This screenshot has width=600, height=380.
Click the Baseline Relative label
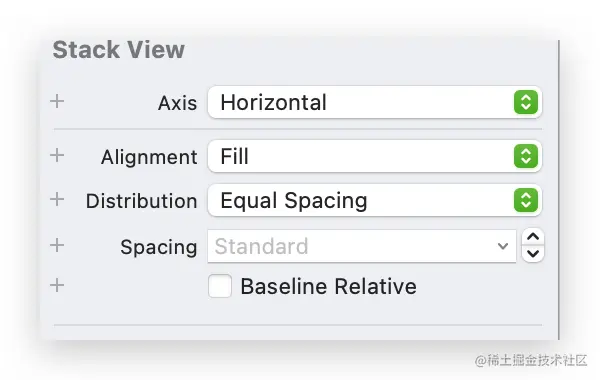click(x=328, y=286)
